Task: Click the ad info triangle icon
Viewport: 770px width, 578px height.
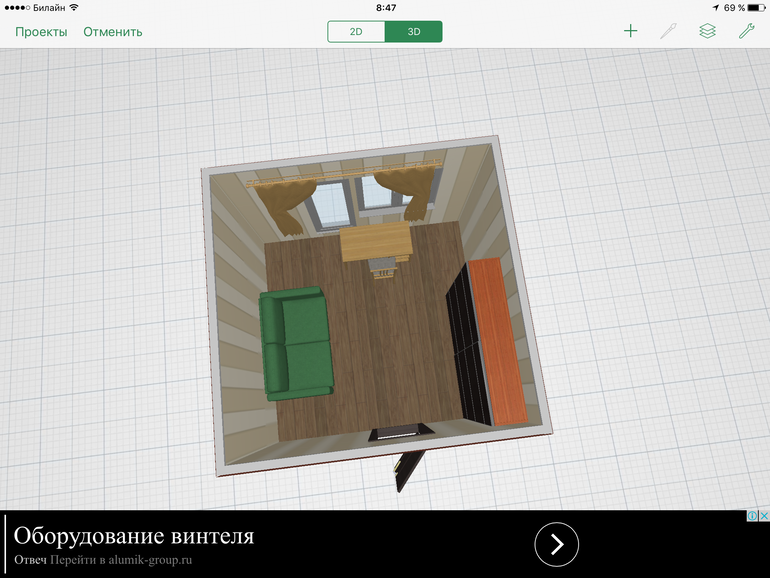Action: pyautogui.click(x=752, y=516)
